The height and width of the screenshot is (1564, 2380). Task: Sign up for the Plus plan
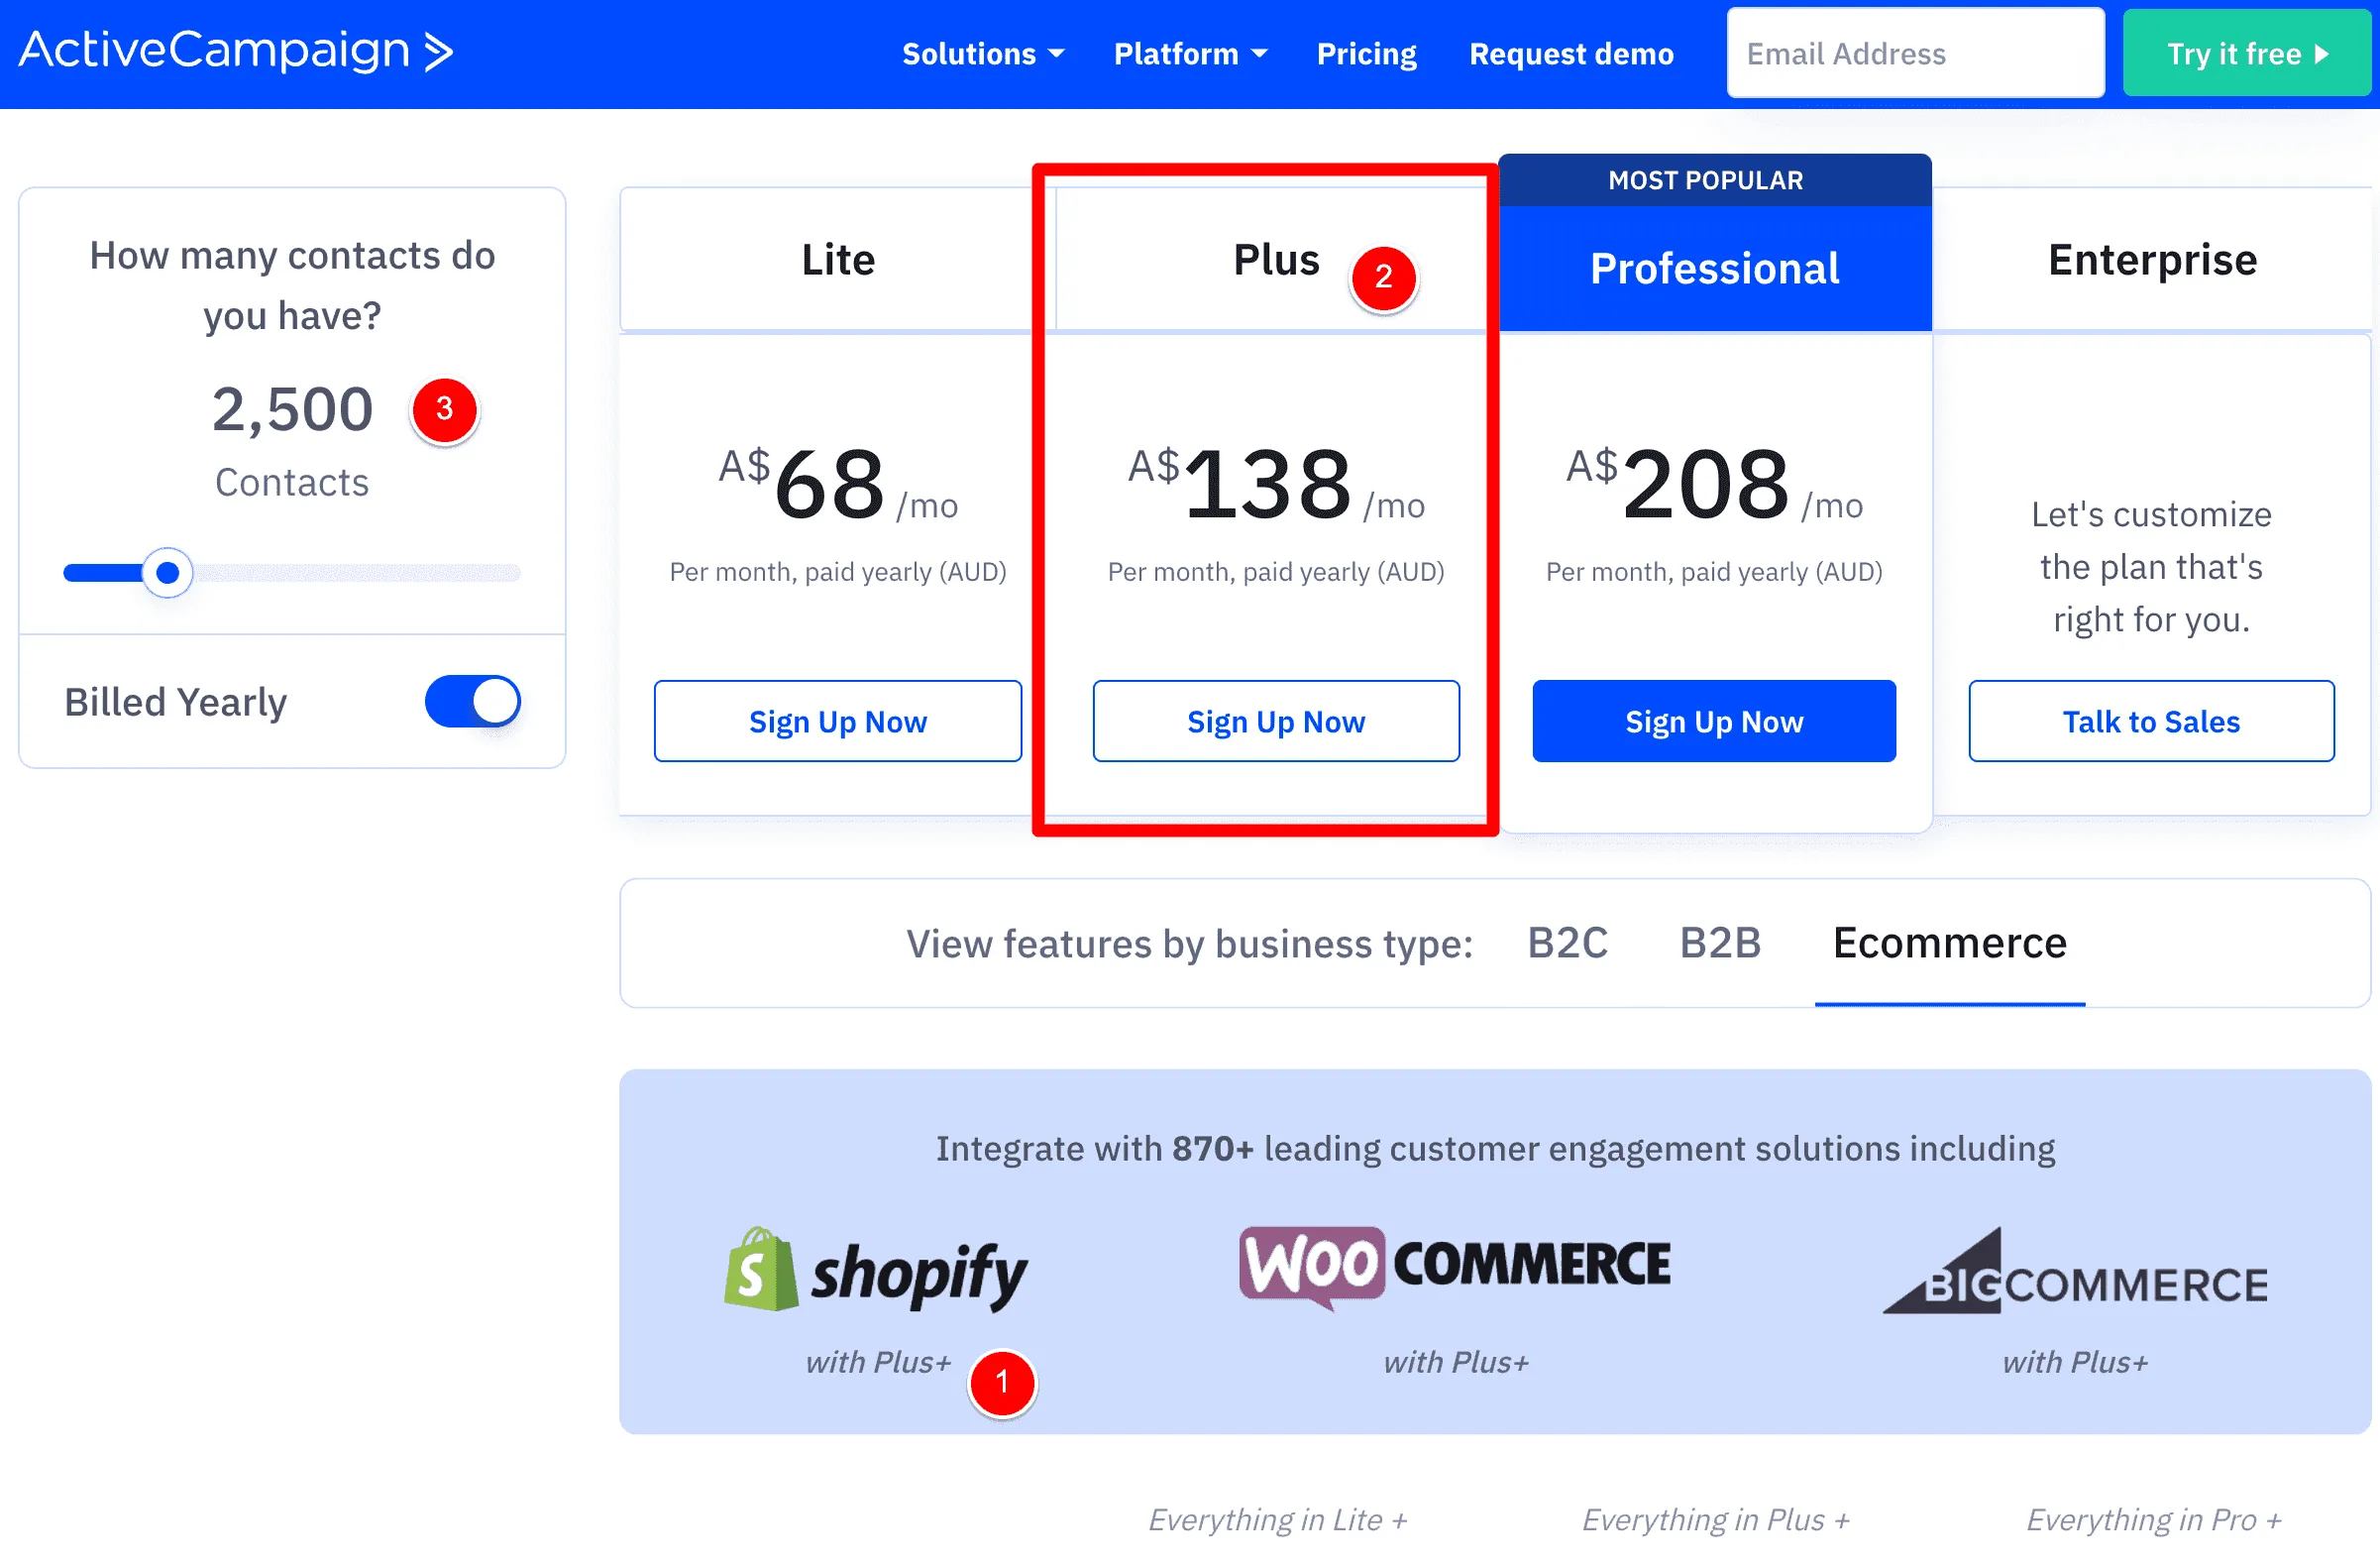[1276, 721]
